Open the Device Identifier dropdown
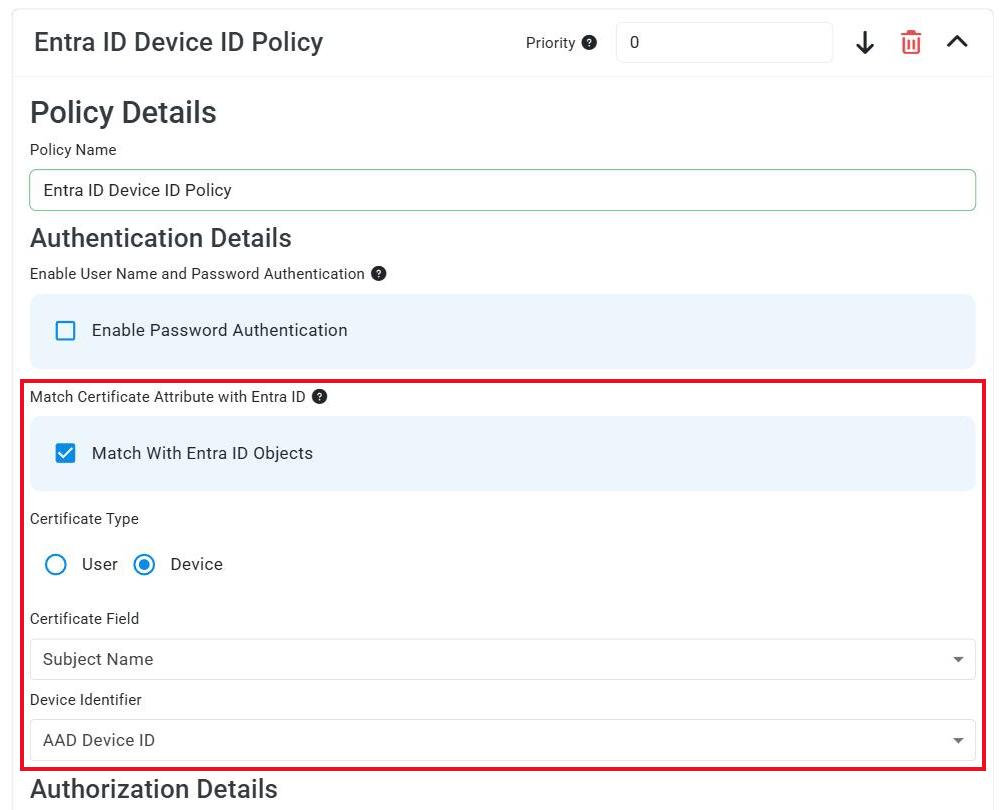This screenshot has width=1006, height=810. tap(502, 740)
